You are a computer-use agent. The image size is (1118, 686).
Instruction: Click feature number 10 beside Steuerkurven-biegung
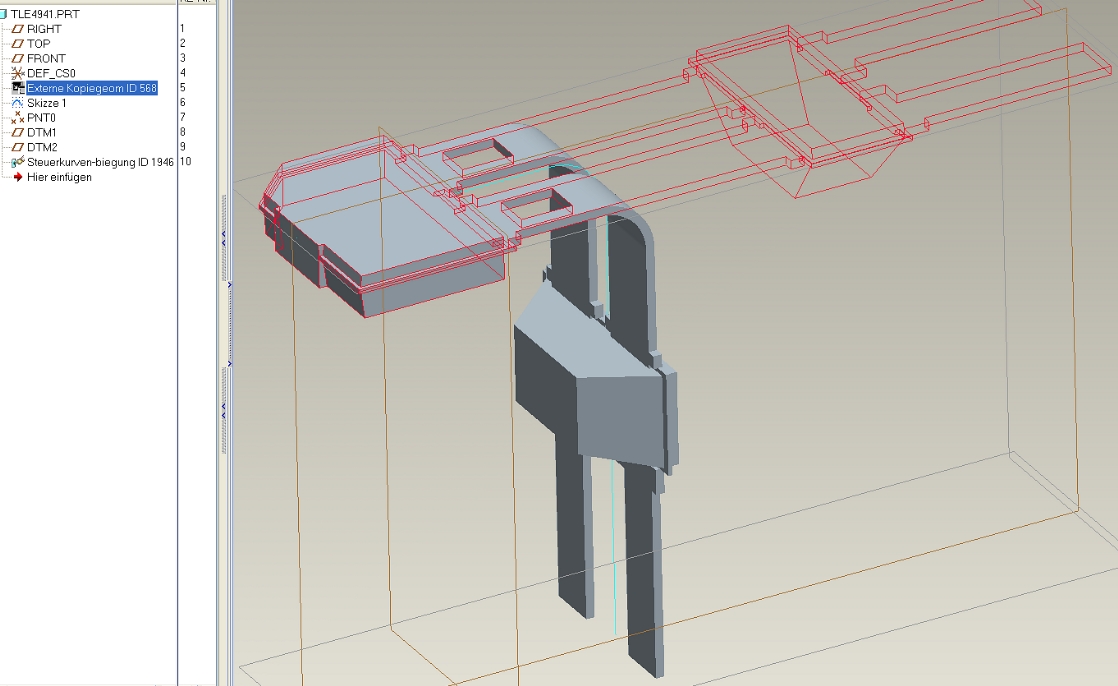(185, 162)
